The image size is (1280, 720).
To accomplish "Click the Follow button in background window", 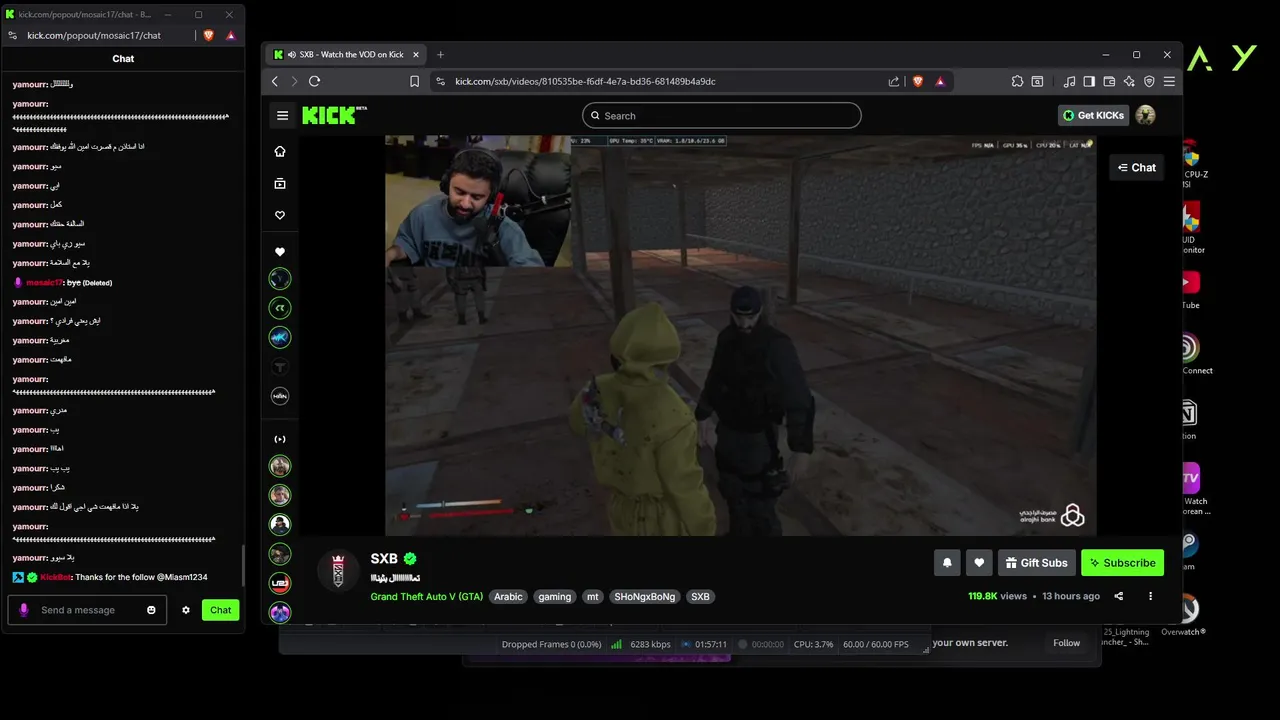I will [x=1066, y=643].
